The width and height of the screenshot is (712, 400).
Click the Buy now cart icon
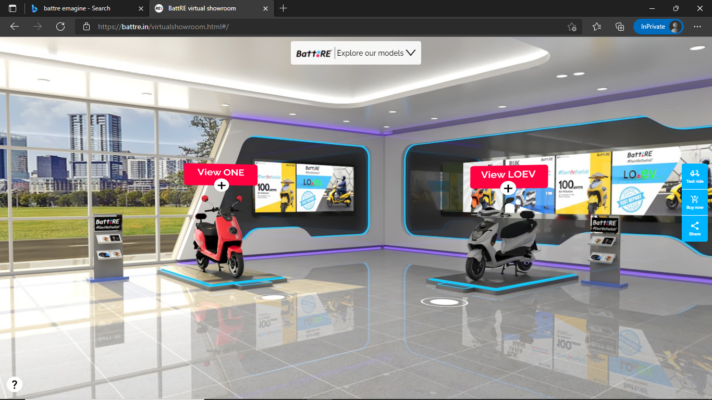pos(694,202)
